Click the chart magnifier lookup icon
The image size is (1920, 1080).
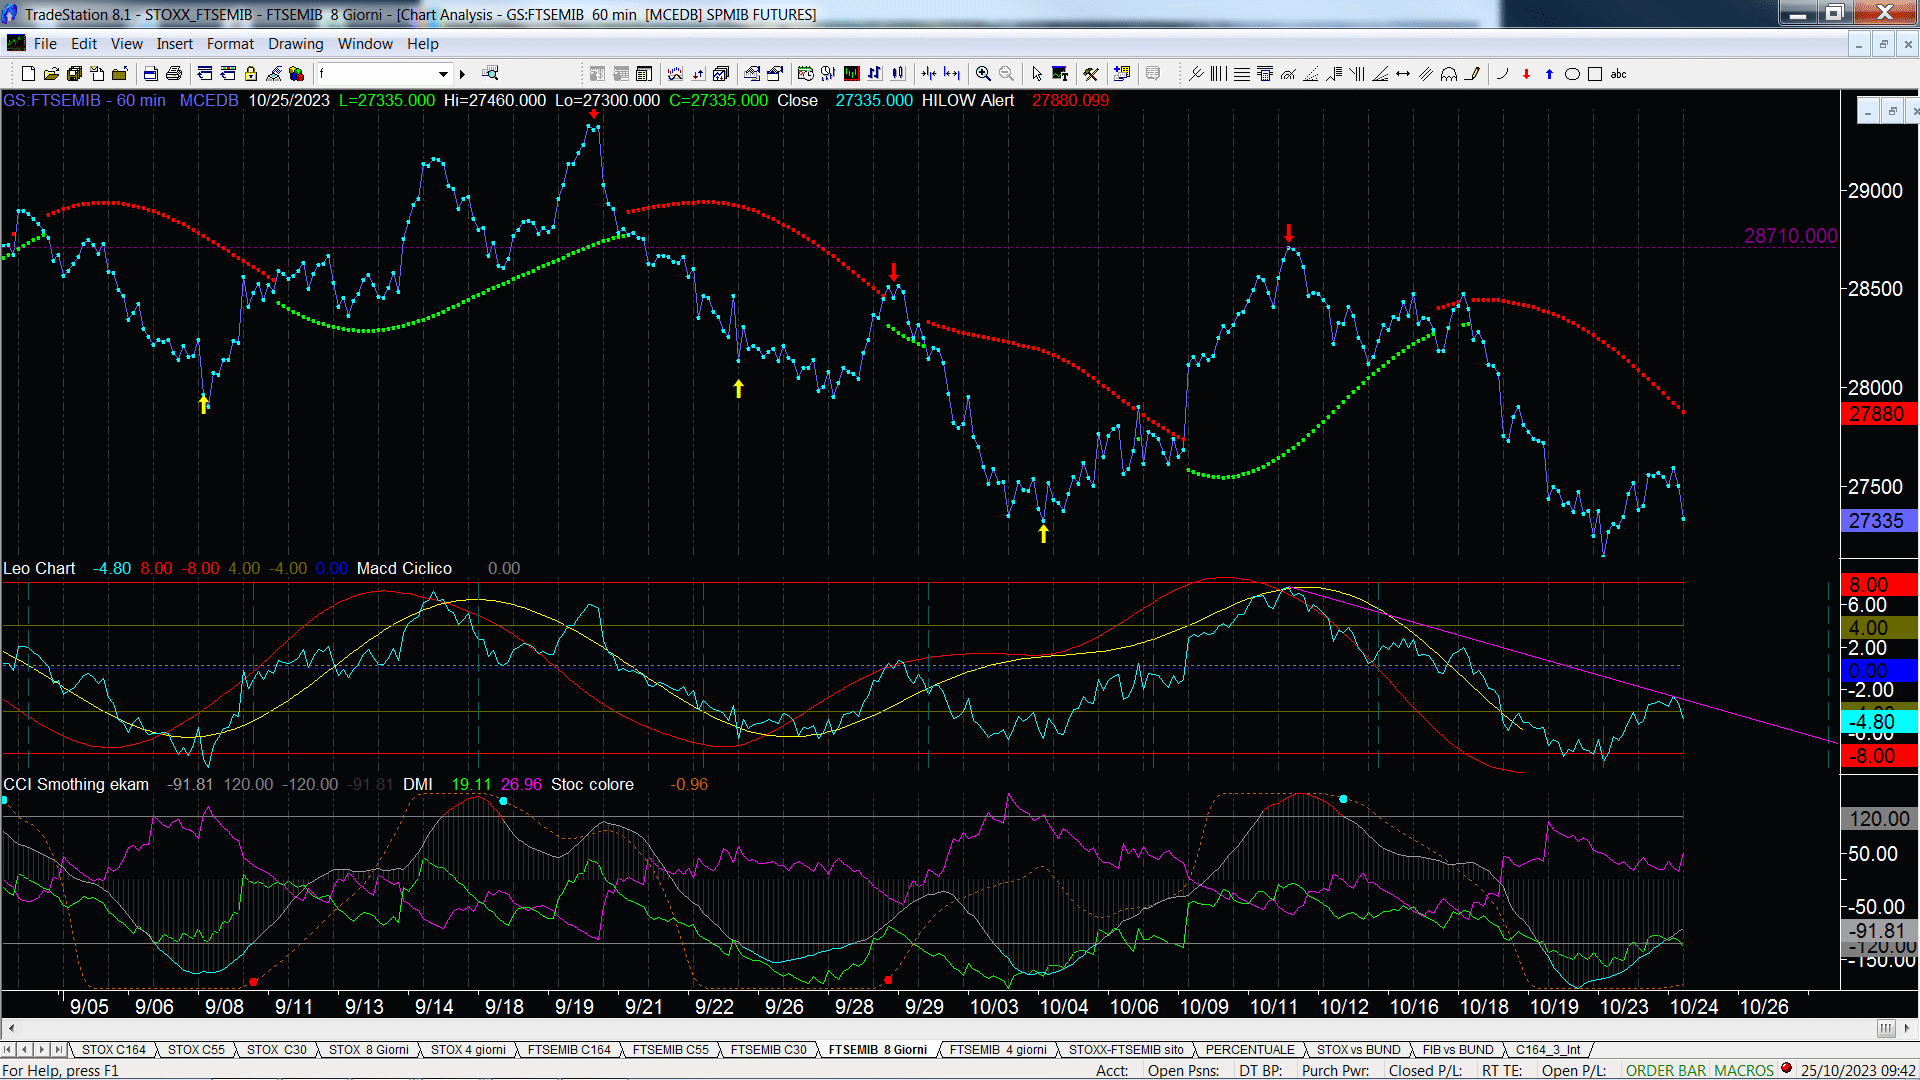pos(490,73)
